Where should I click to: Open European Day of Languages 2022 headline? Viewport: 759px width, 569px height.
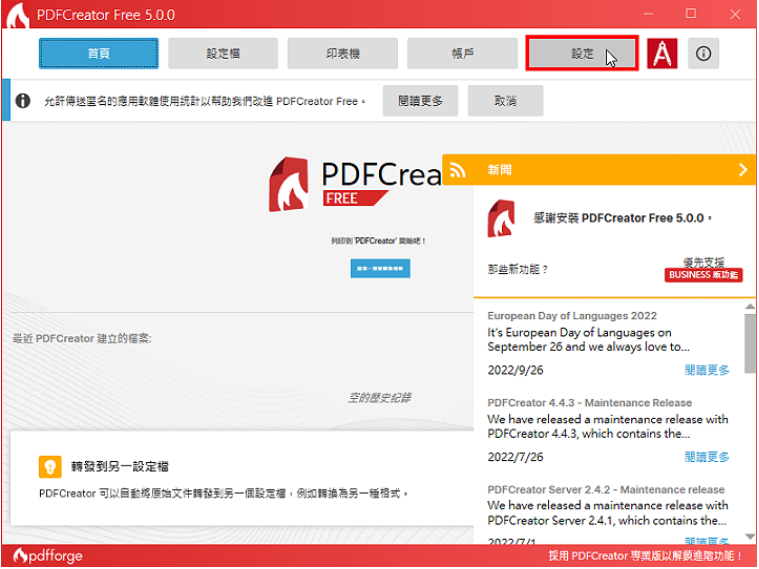click(x=572, y=316)
